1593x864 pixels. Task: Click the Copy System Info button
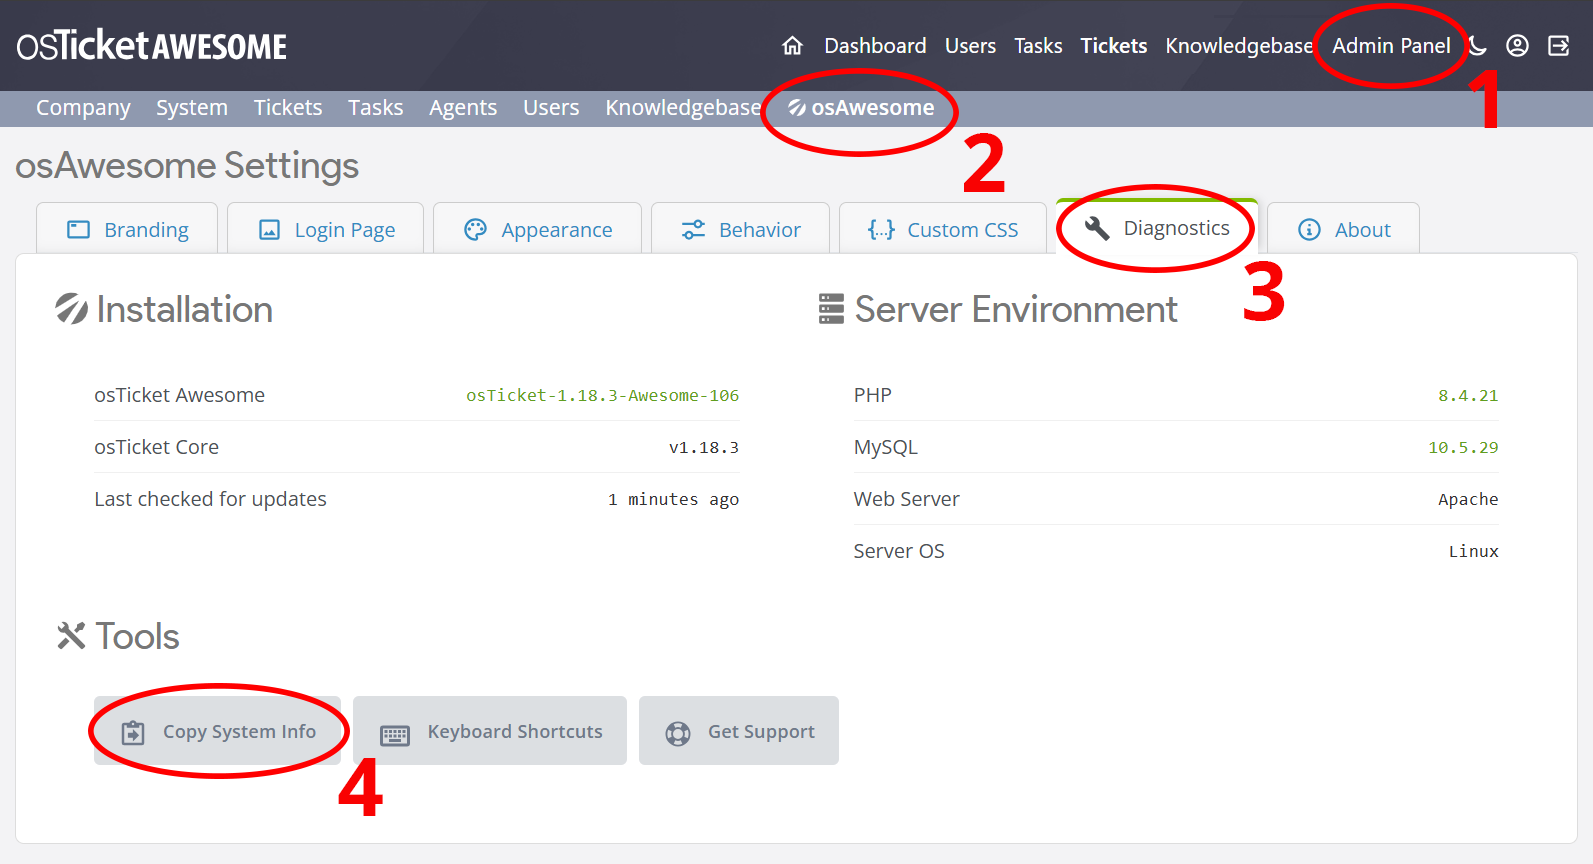click(218, 731)
